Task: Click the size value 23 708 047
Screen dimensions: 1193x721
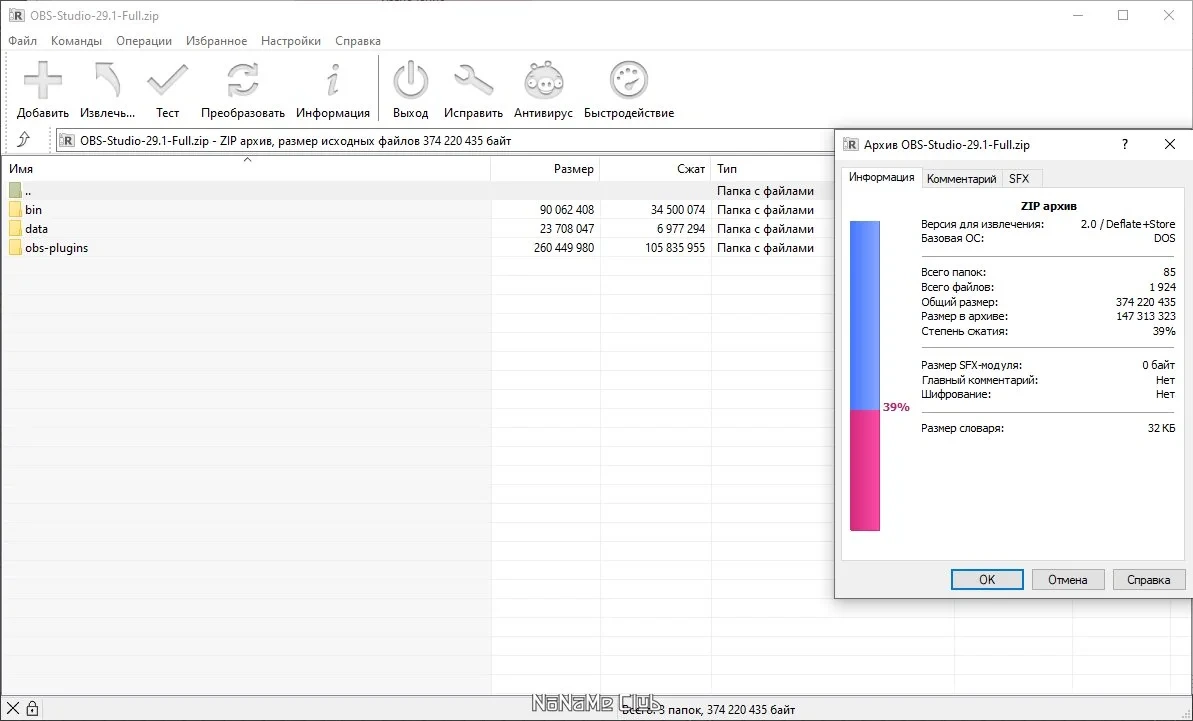Action: (x=567, y=229)
